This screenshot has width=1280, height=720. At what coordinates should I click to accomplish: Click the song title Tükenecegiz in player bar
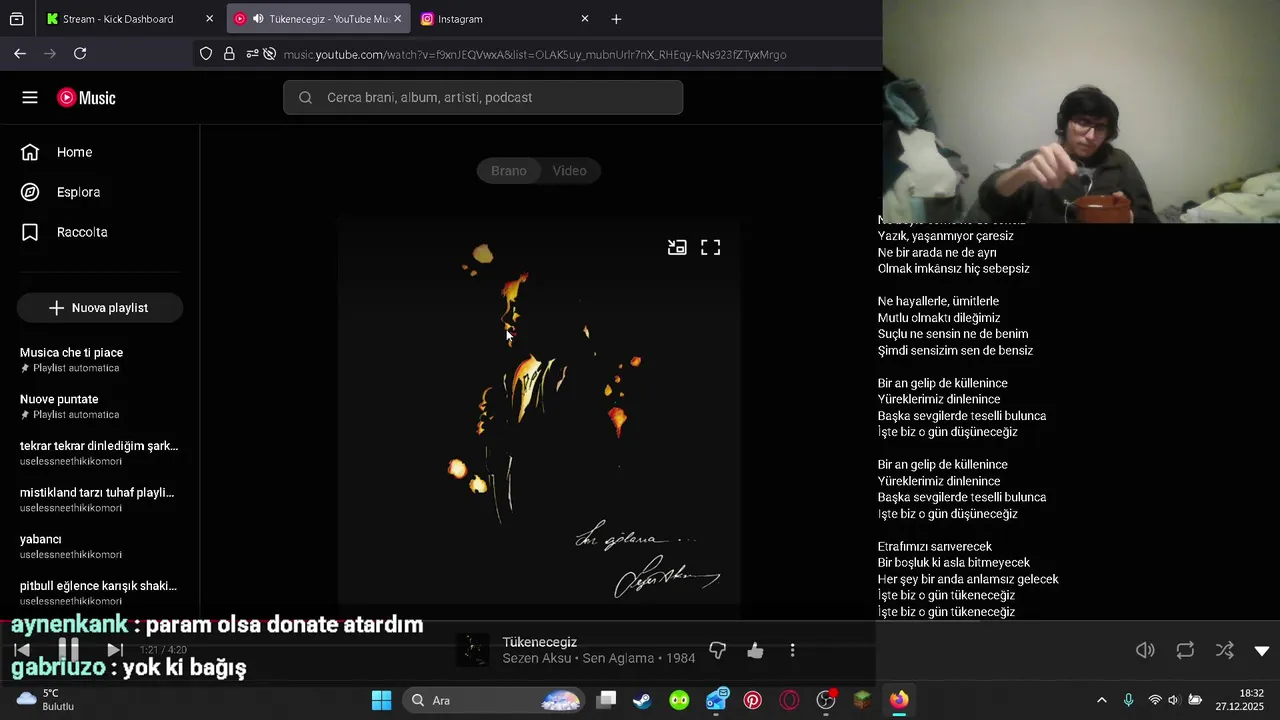pos(539,642)
